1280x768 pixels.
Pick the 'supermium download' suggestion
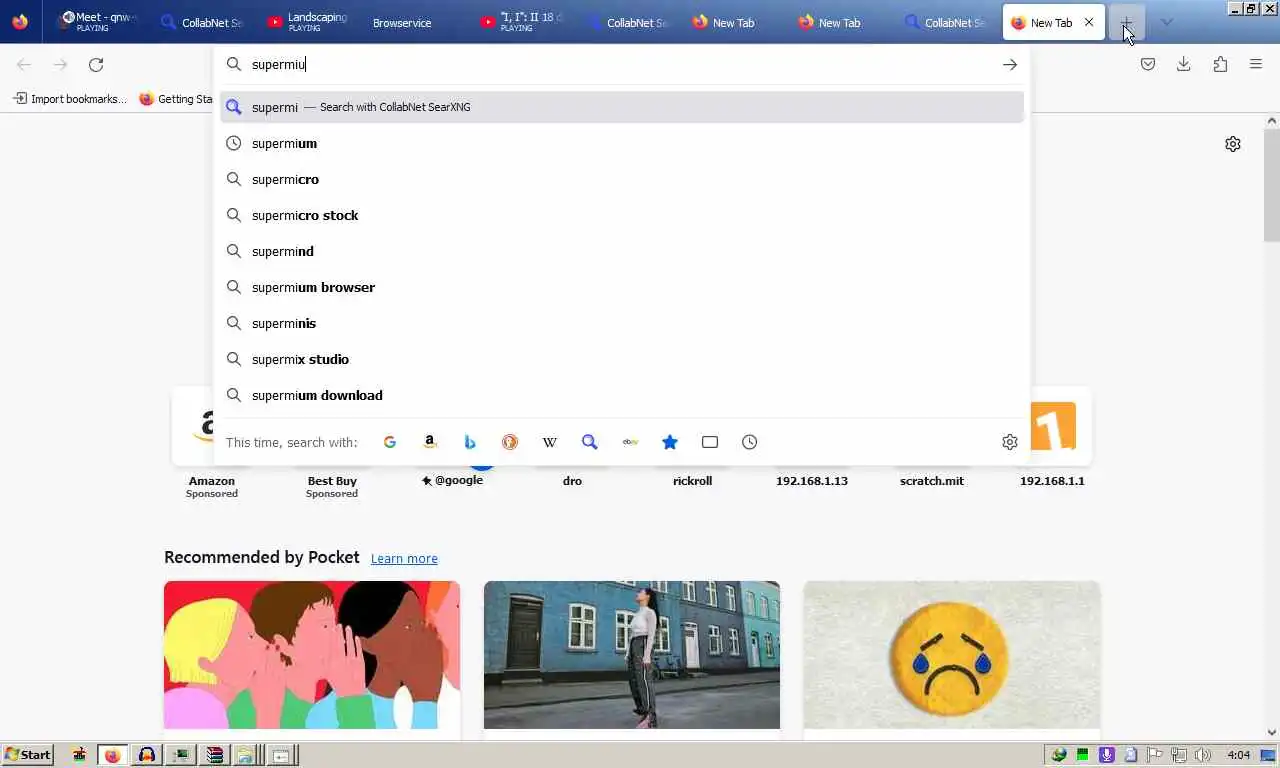coord(622,395)
